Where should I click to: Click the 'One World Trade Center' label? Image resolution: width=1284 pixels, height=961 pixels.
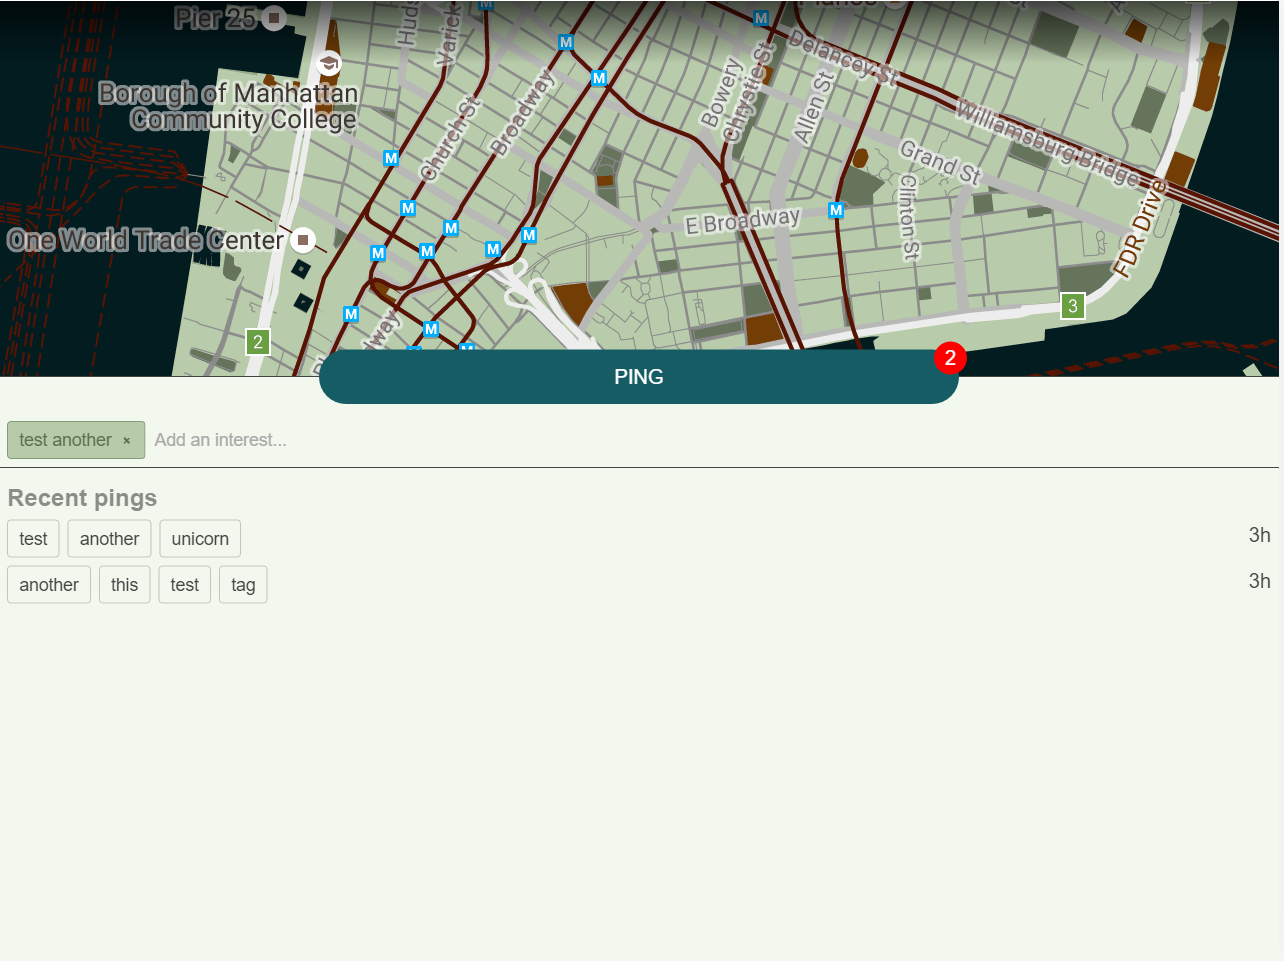point(146,240)
